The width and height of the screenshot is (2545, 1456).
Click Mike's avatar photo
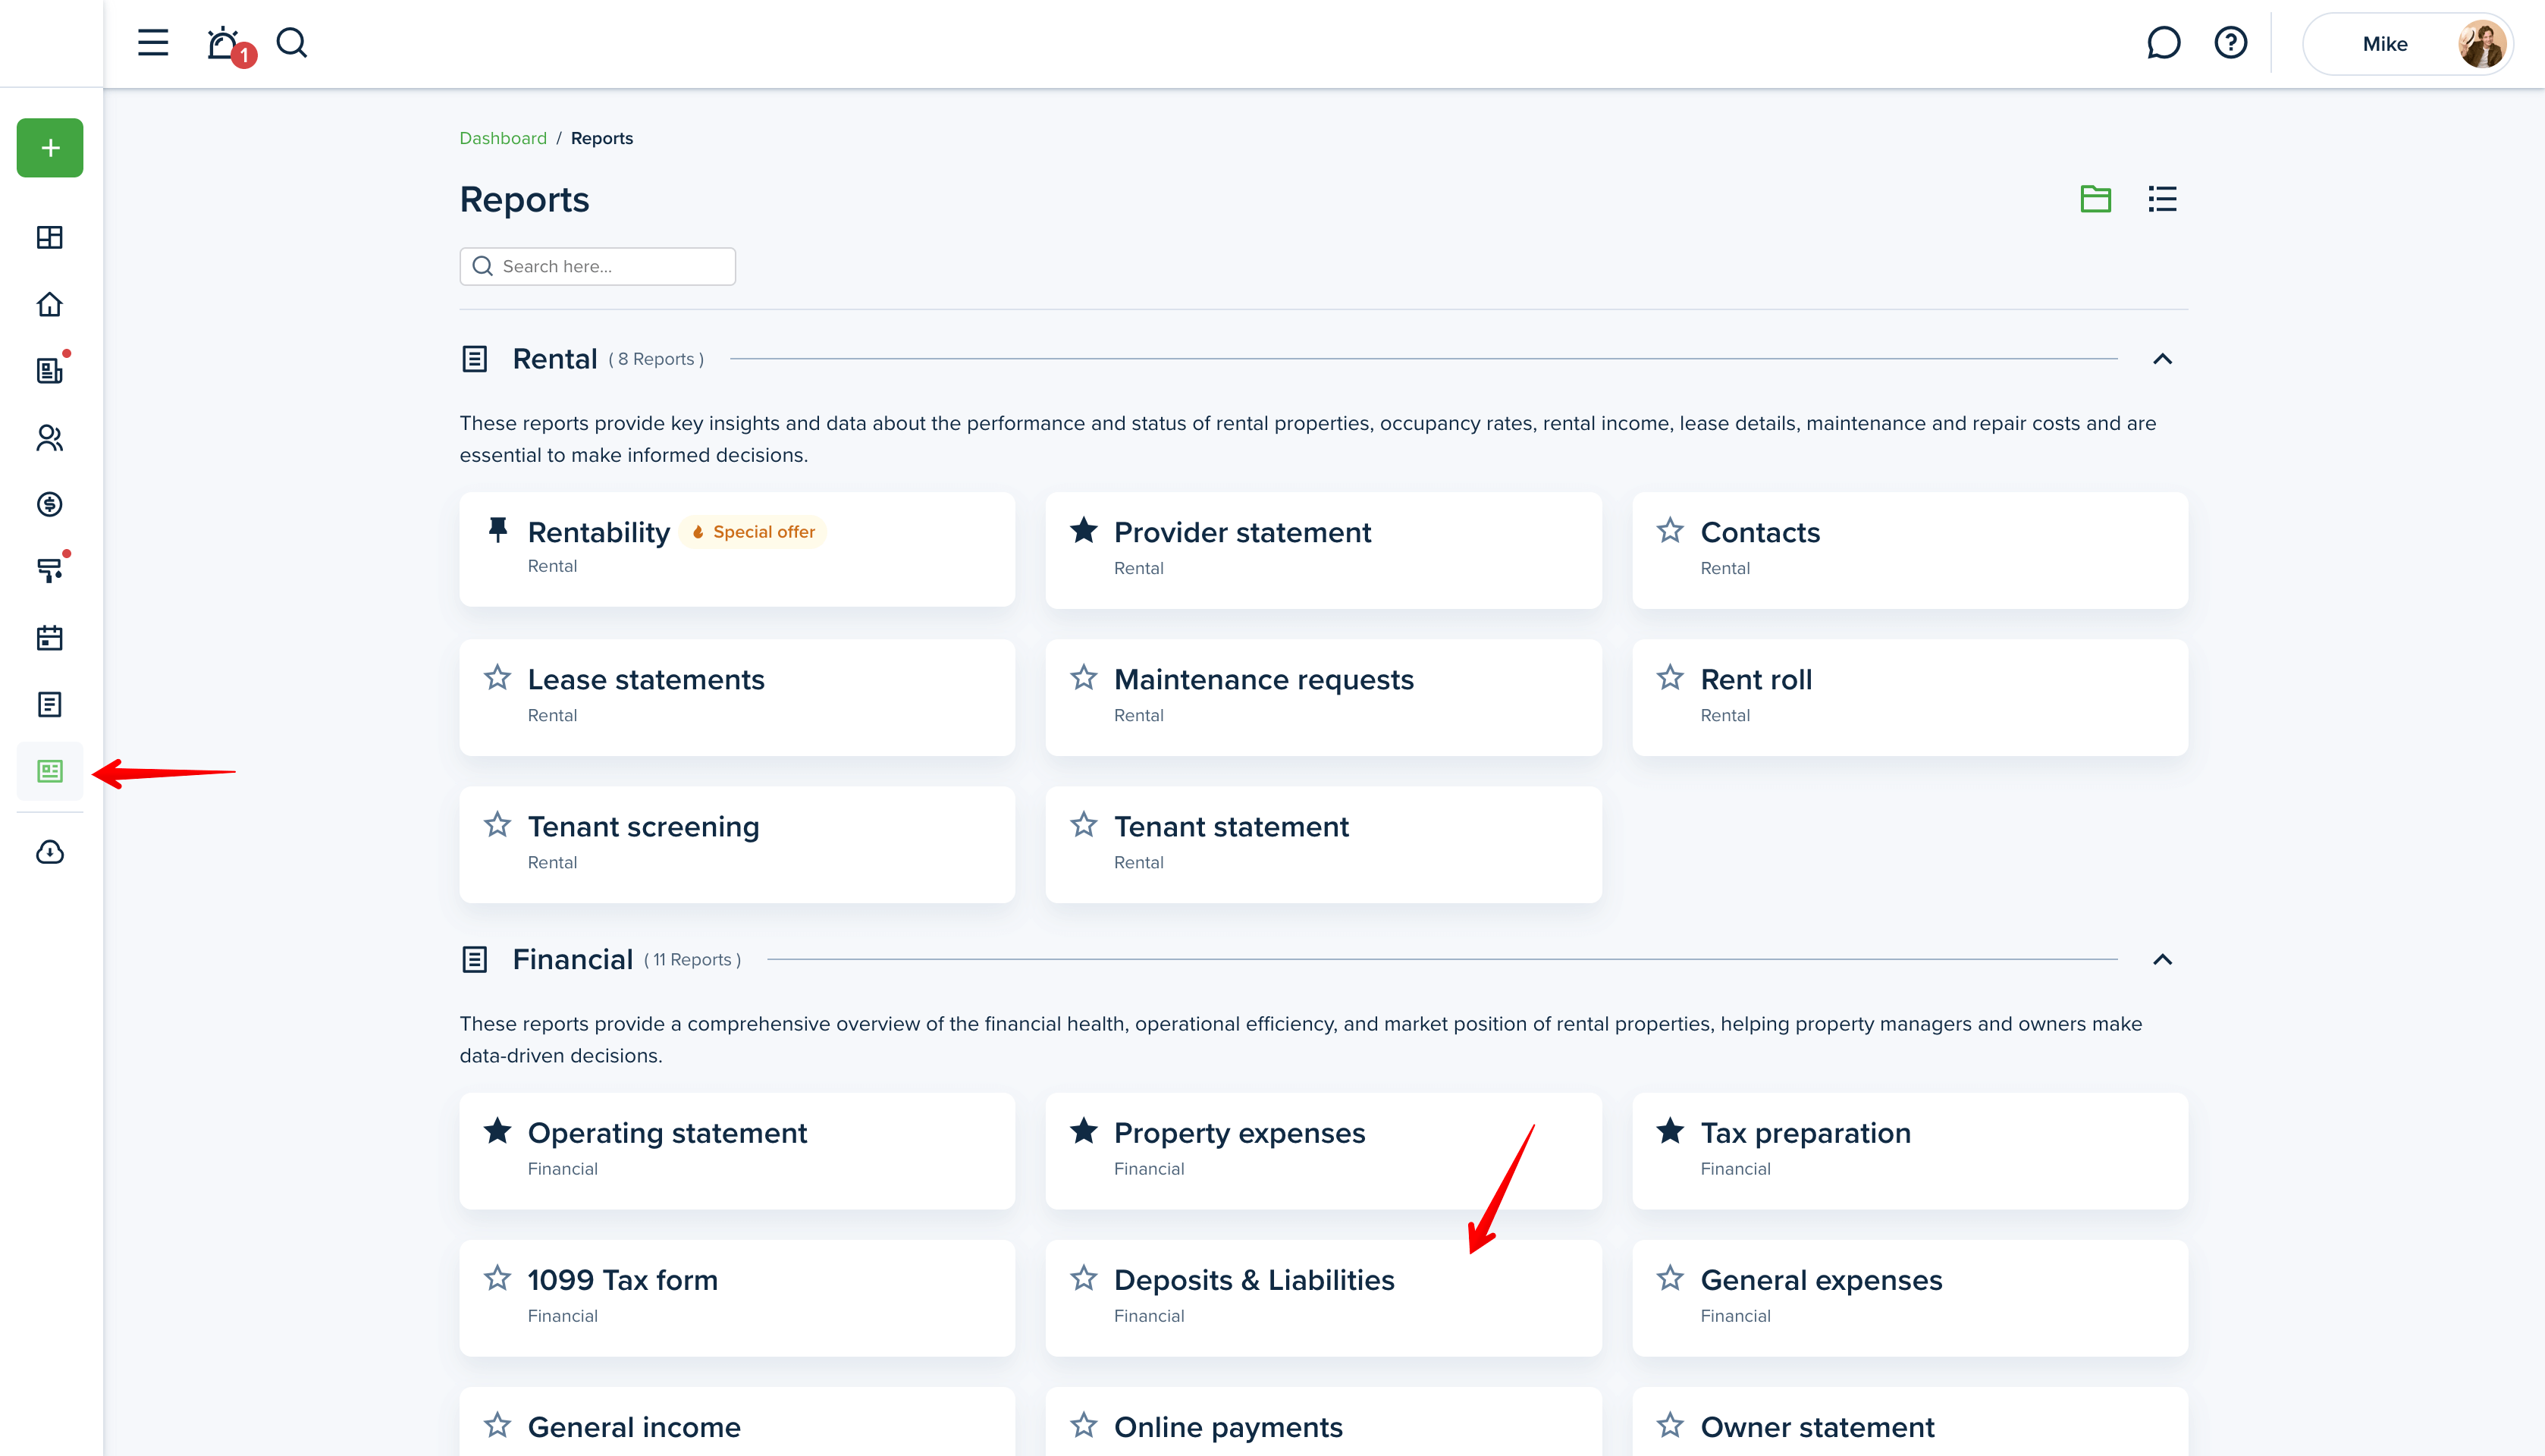coord(2481,44)
